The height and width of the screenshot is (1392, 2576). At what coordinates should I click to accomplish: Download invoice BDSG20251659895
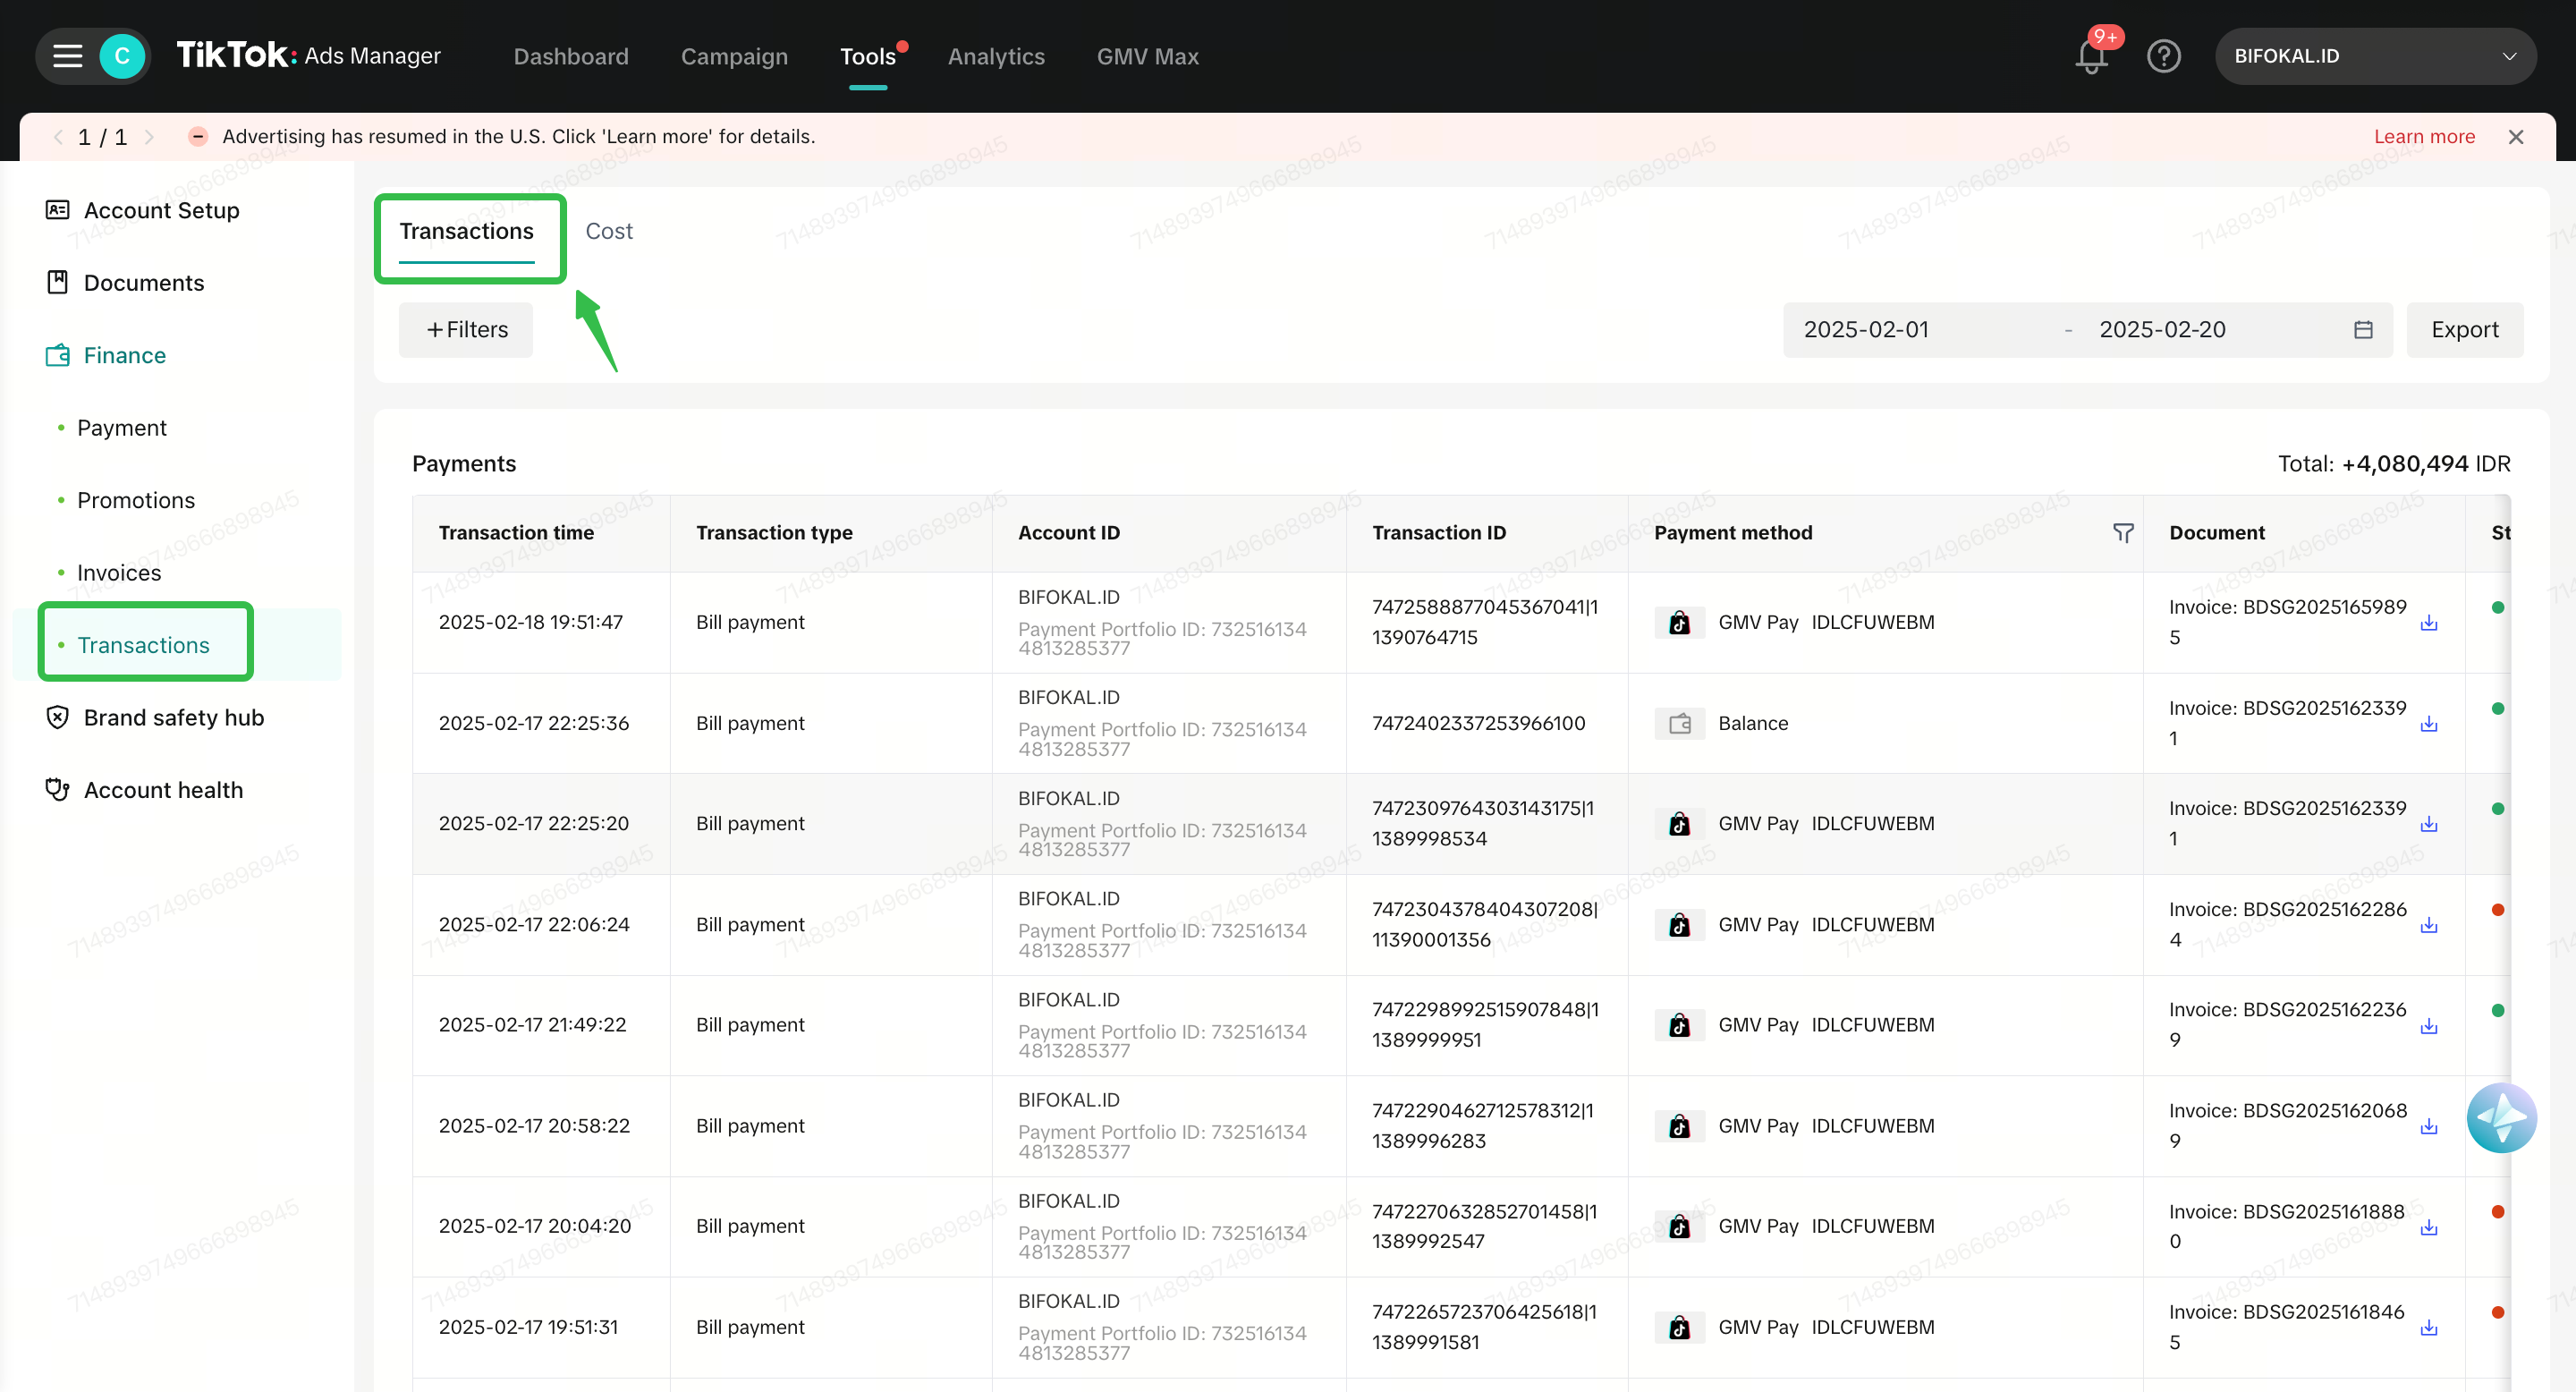point(2428,623)
